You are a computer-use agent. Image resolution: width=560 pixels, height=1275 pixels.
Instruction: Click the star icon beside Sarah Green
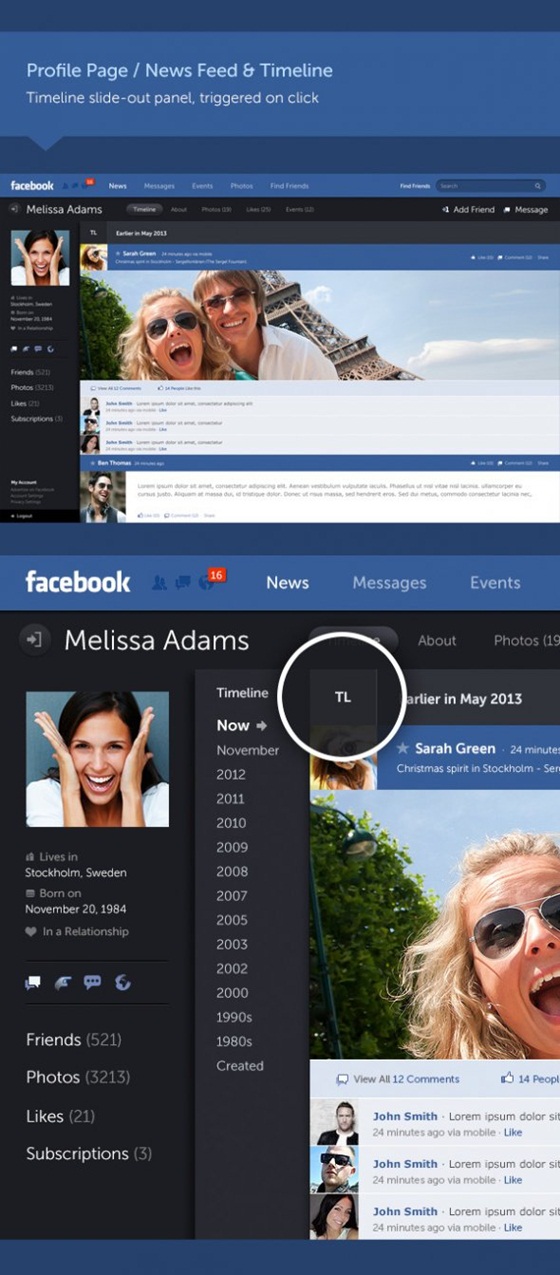[x=402, y=748]
